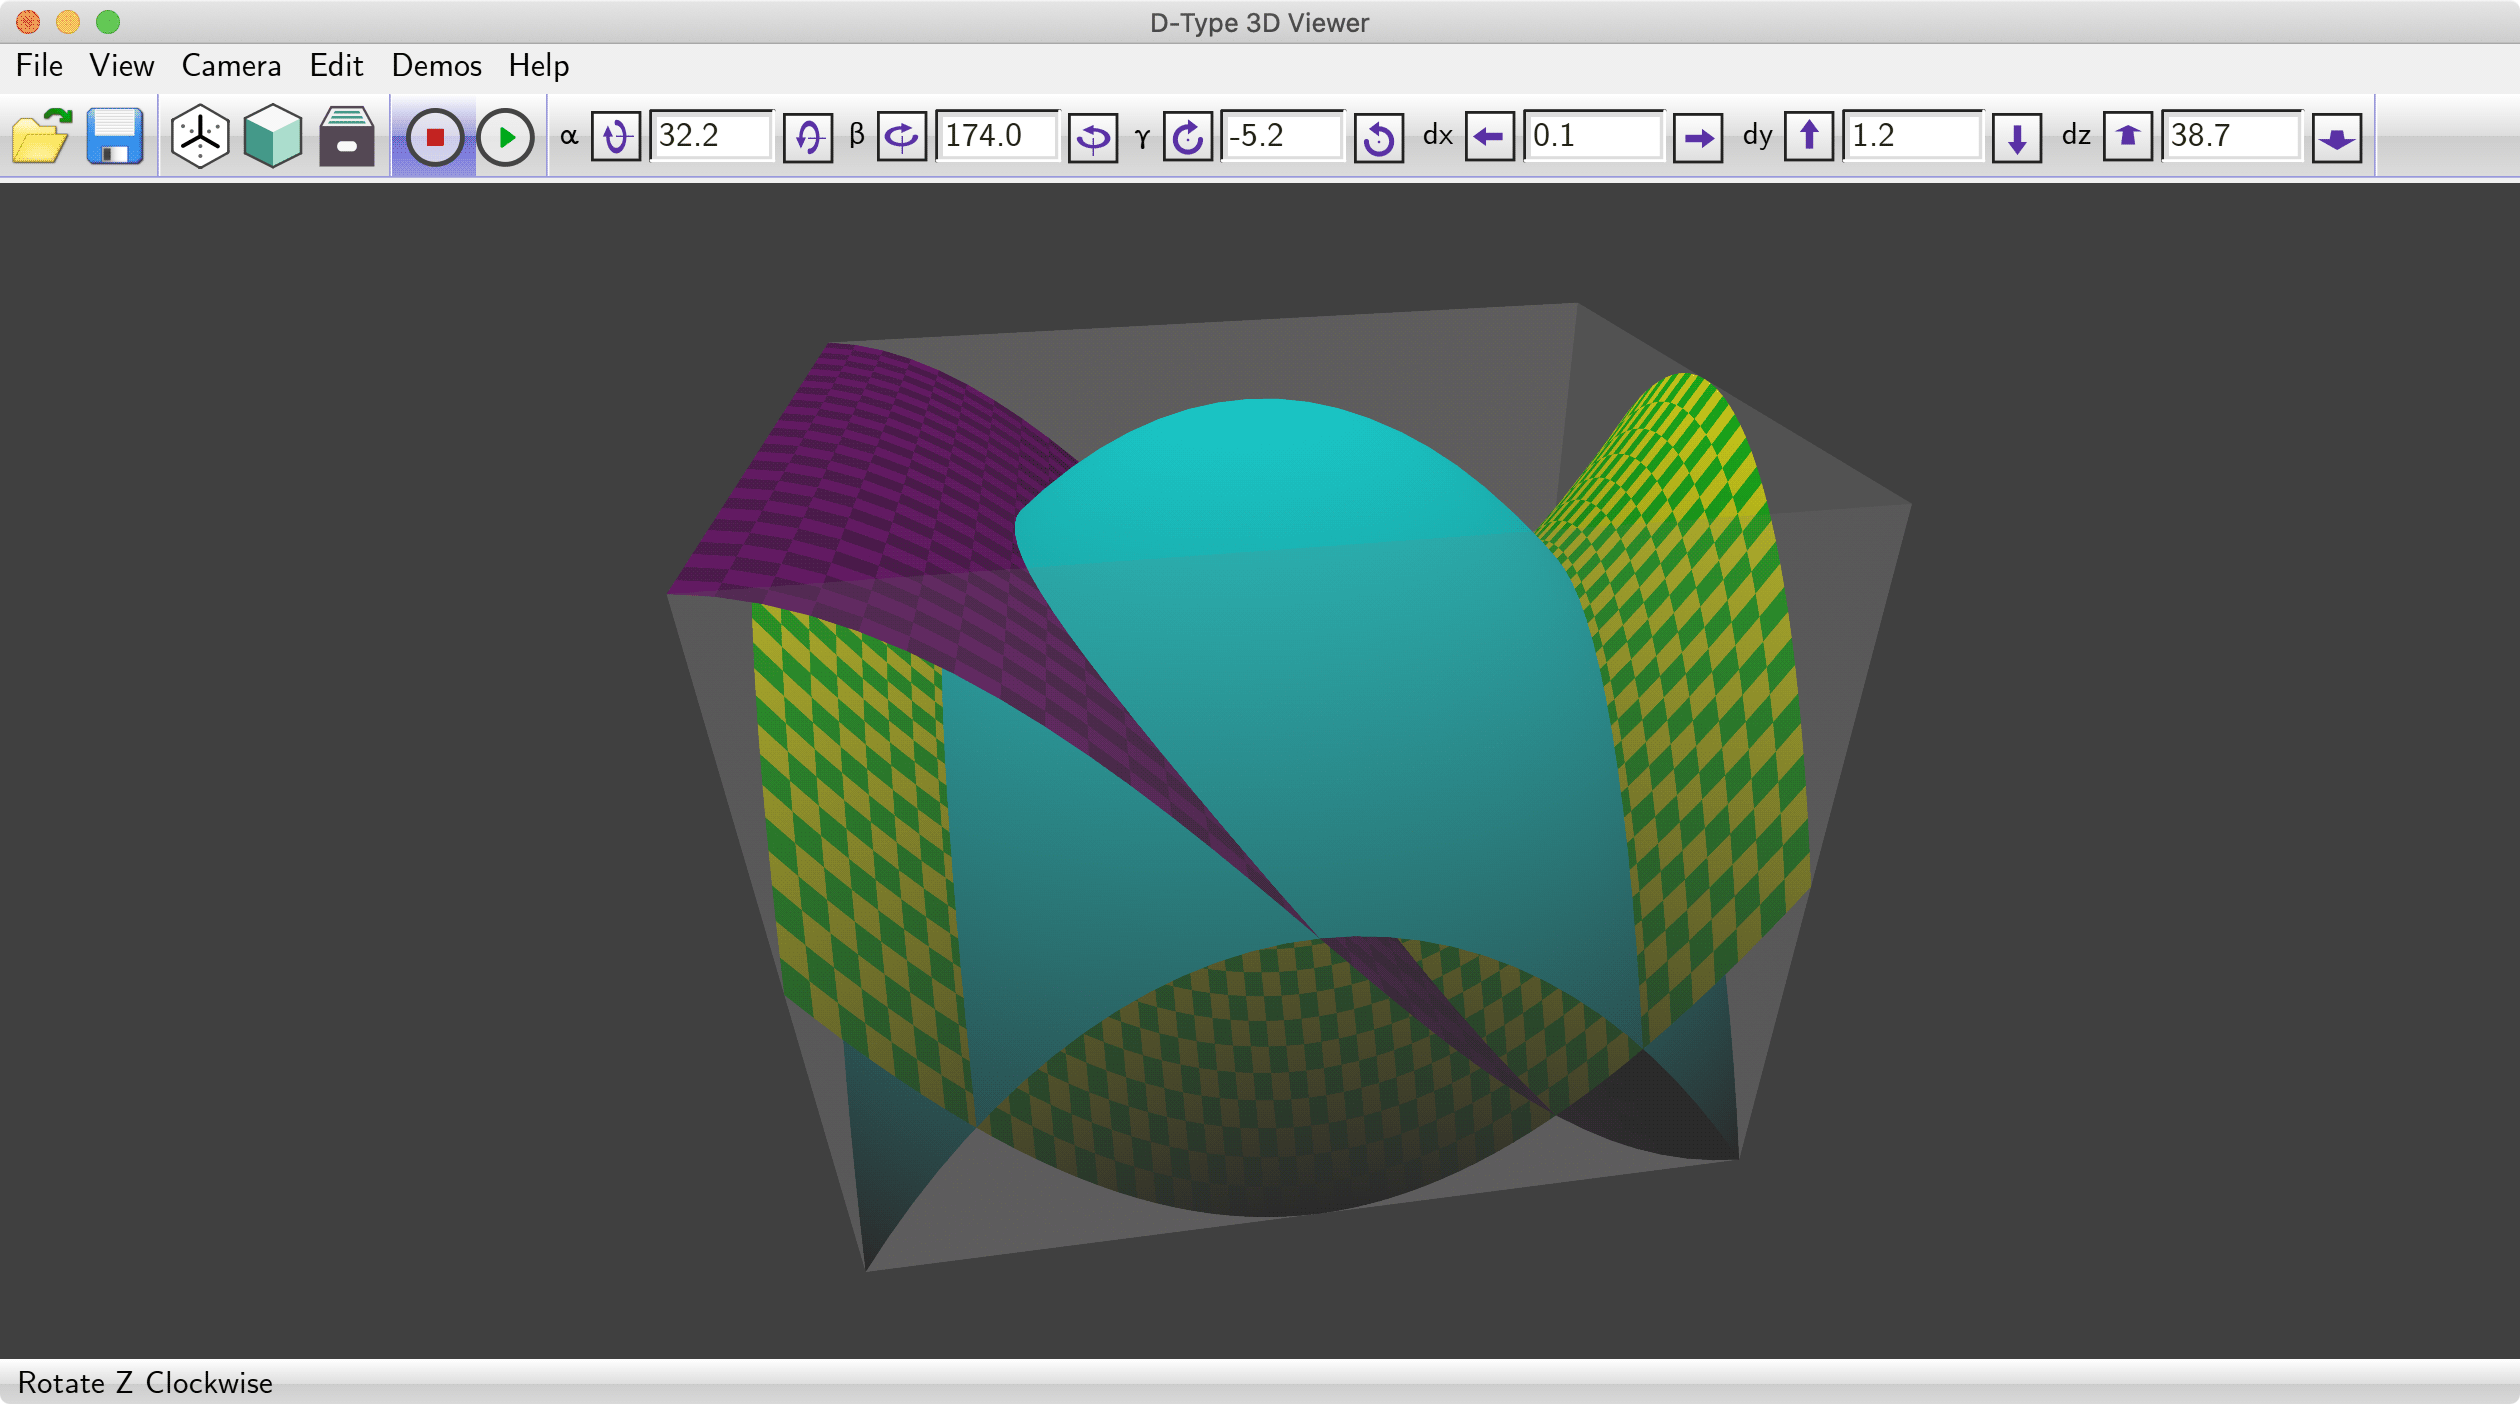Move dx right with arrow

[x=1698, y=136]
